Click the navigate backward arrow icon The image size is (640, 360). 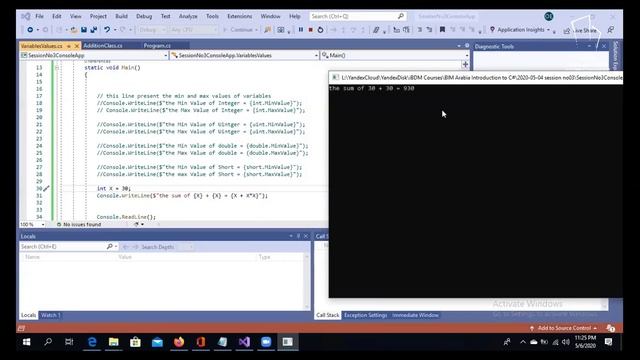30,30
